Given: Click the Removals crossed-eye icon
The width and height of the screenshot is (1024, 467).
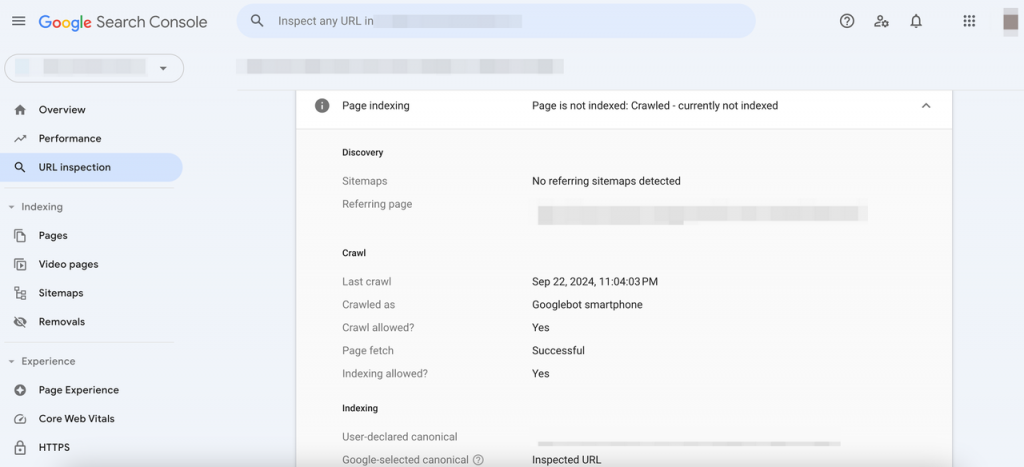Looking at the screenshot, I should coord(20,322).
